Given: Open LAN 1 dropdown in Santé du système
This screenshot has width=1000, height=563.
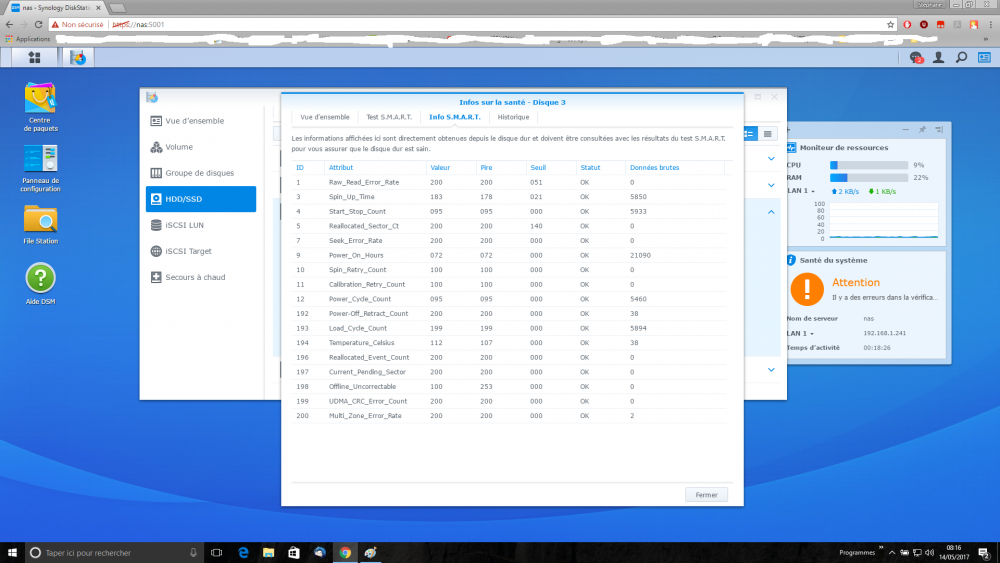Looking at the screenshot, I should pos(800,333).
